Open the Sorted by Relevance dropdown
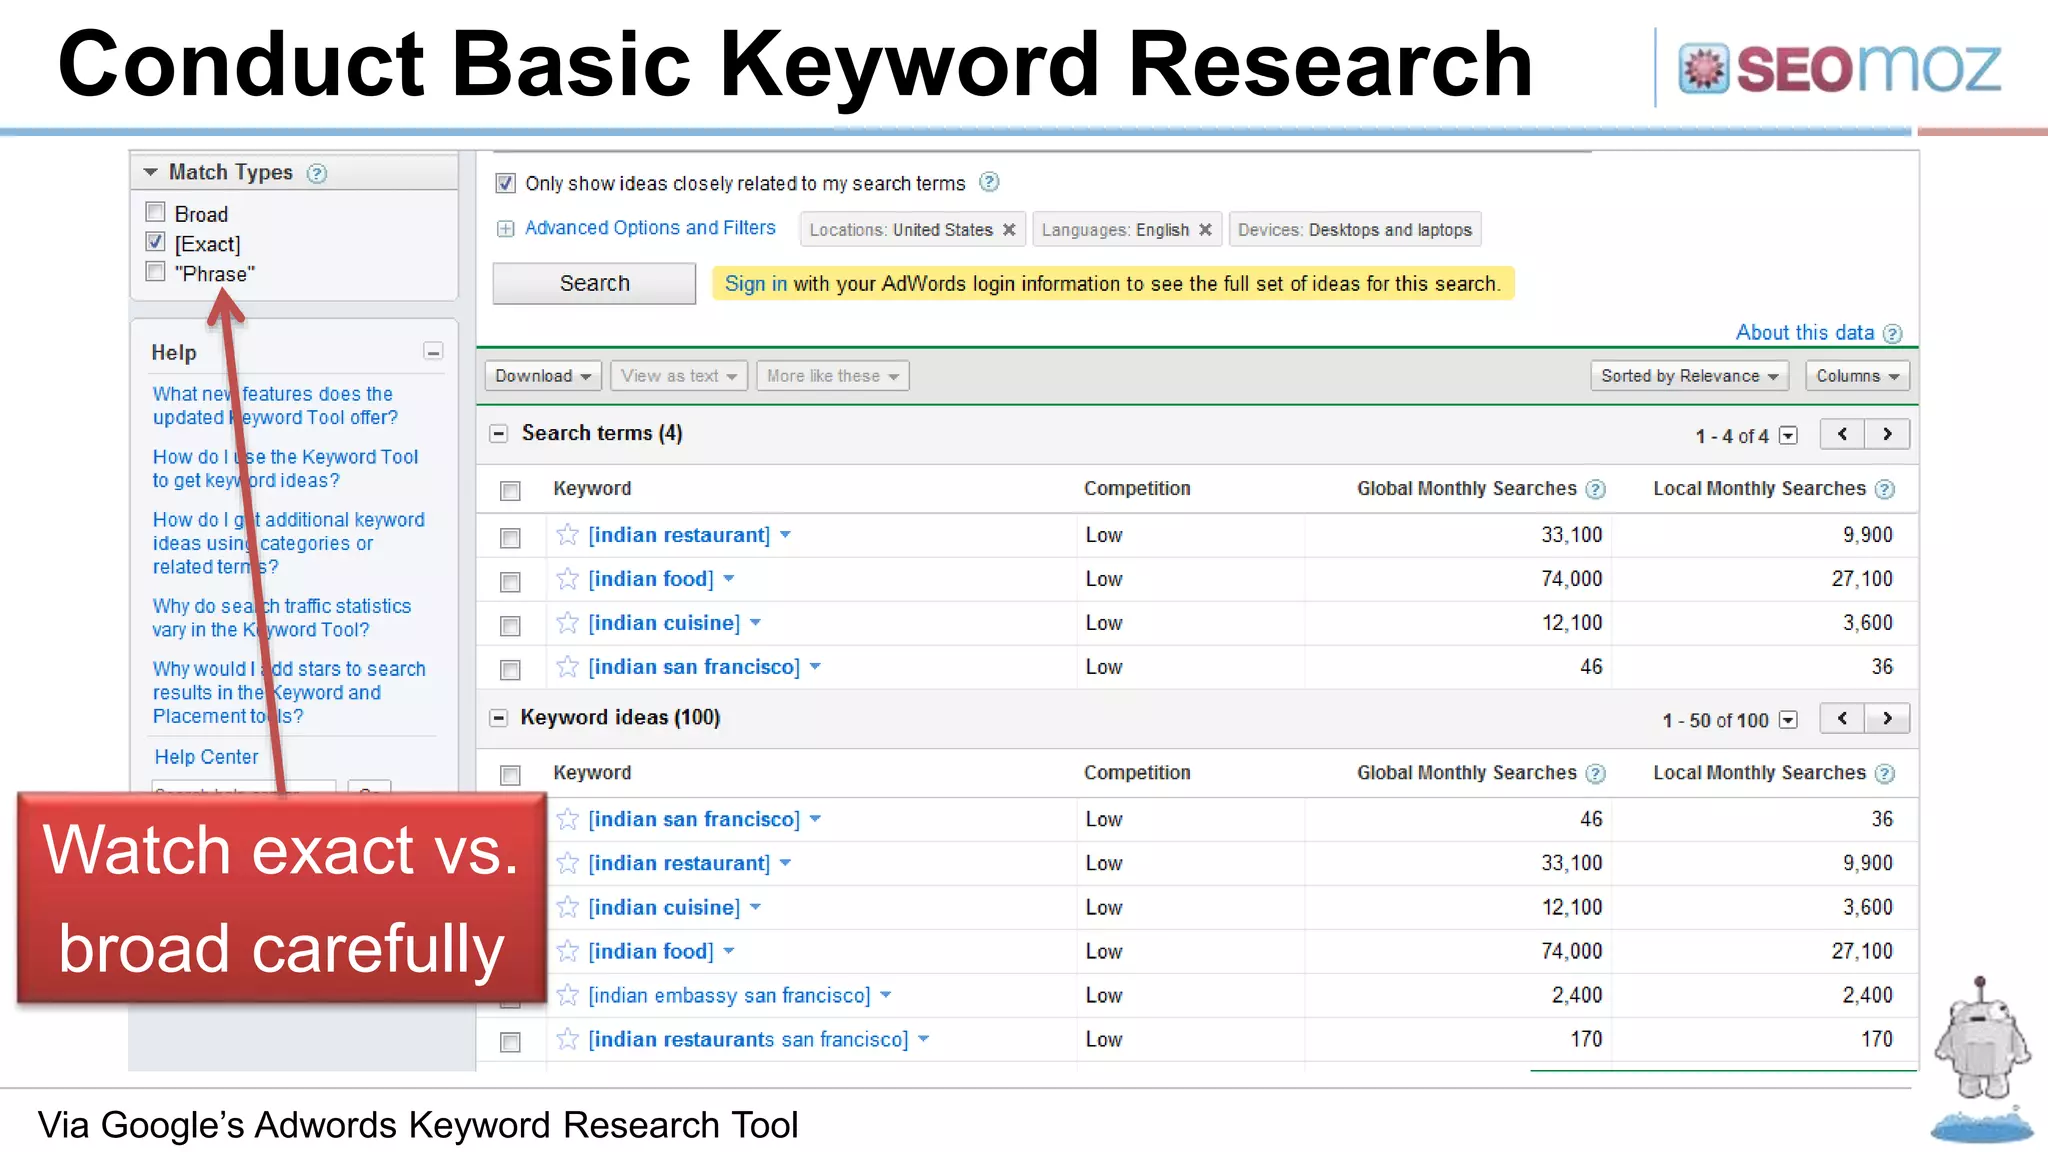 [x=1689, y=376]
